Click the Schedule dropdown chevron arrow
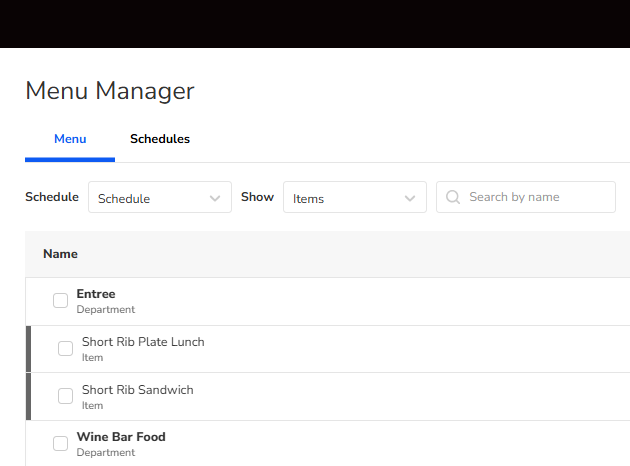 215,198
